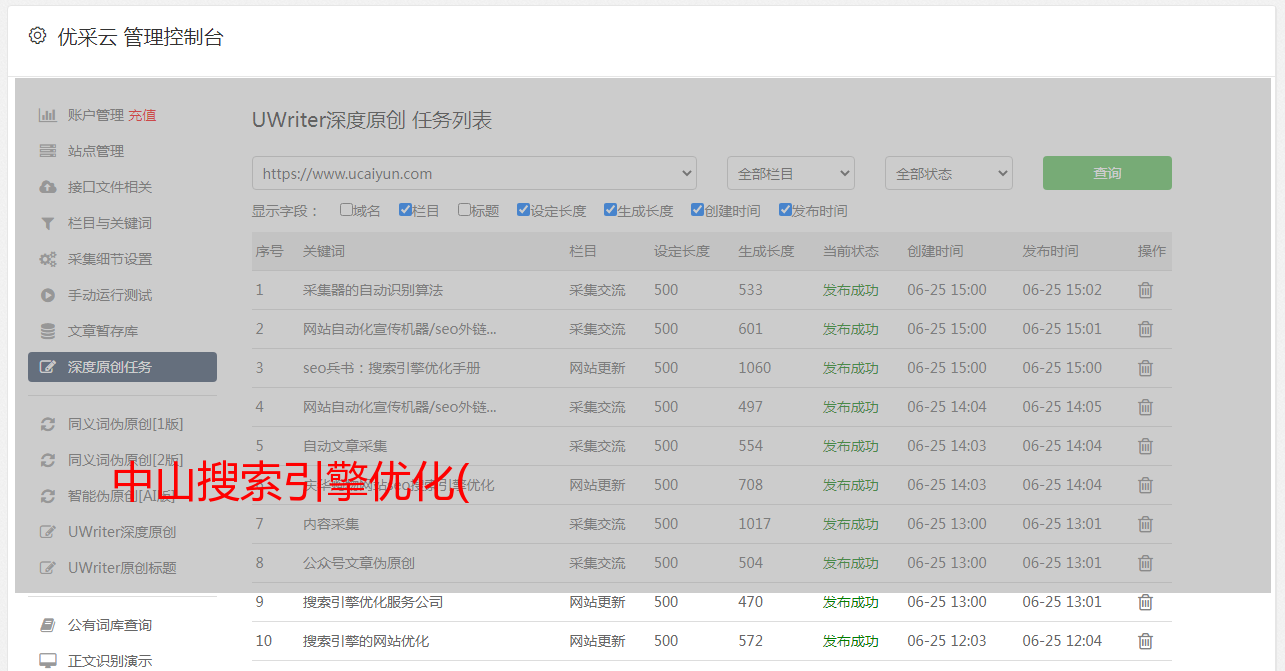Open 正文识别演示 sidebar link

click(110, 661)
